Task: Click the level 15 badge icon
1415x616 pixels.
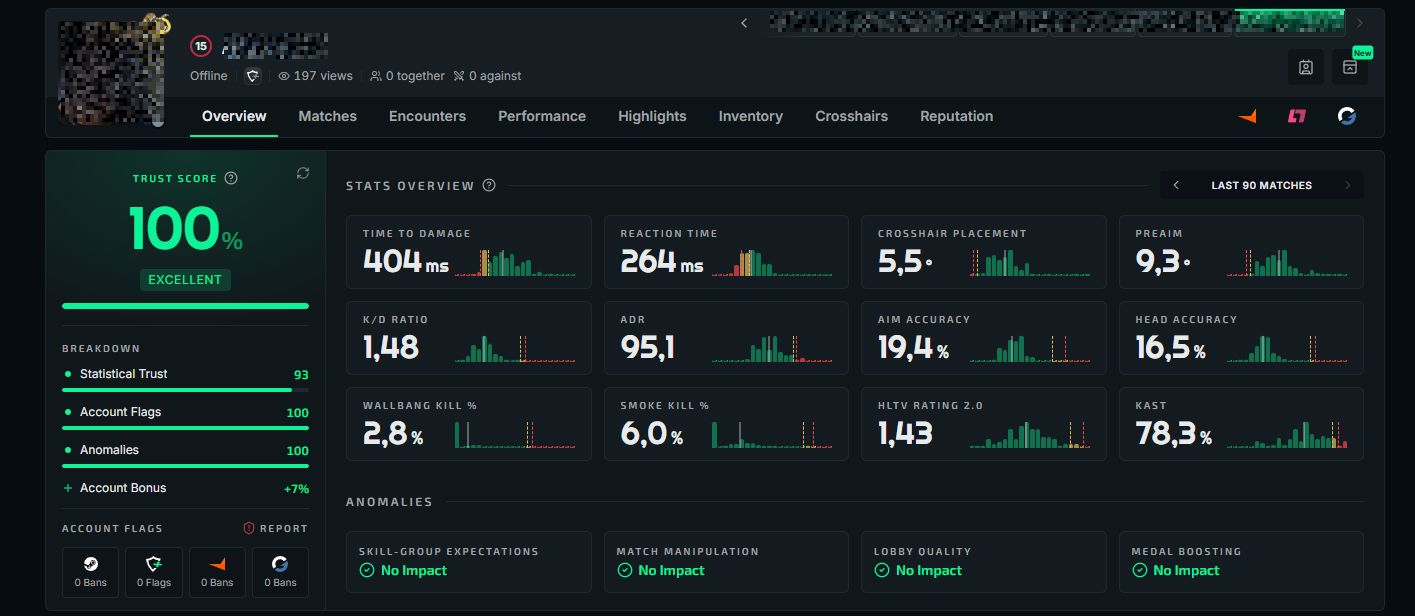Action: tap(201, 46)
